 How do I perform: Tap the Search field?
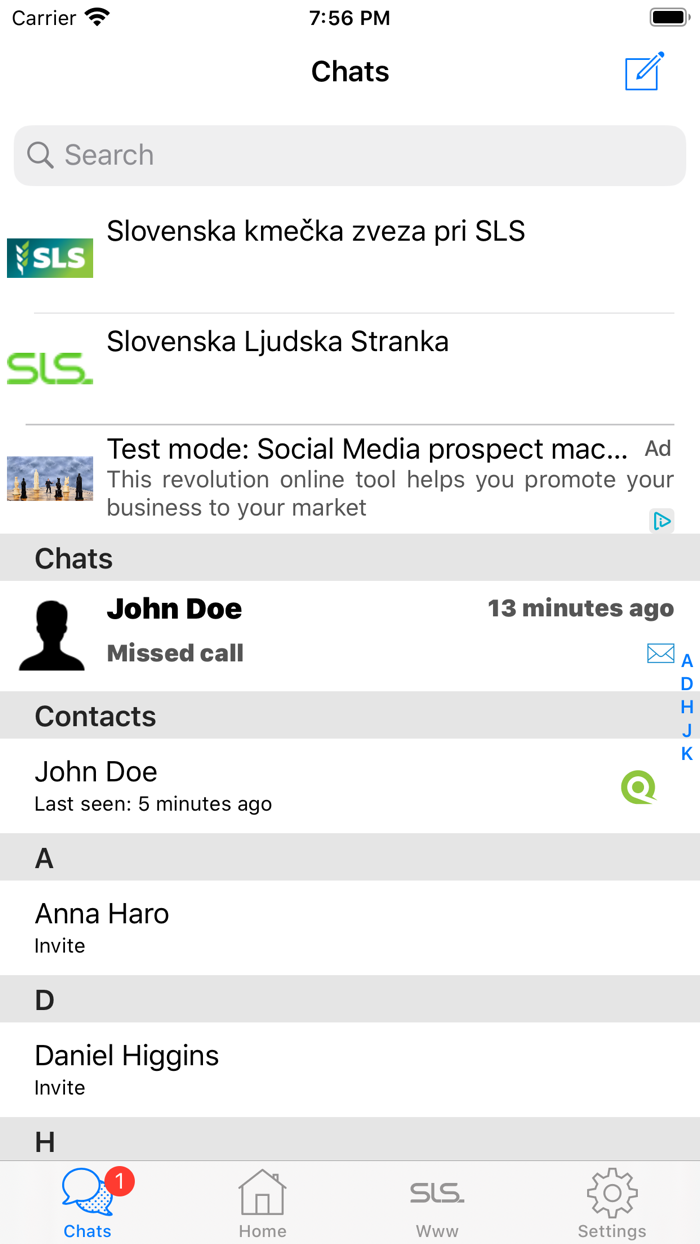[349, 155]
